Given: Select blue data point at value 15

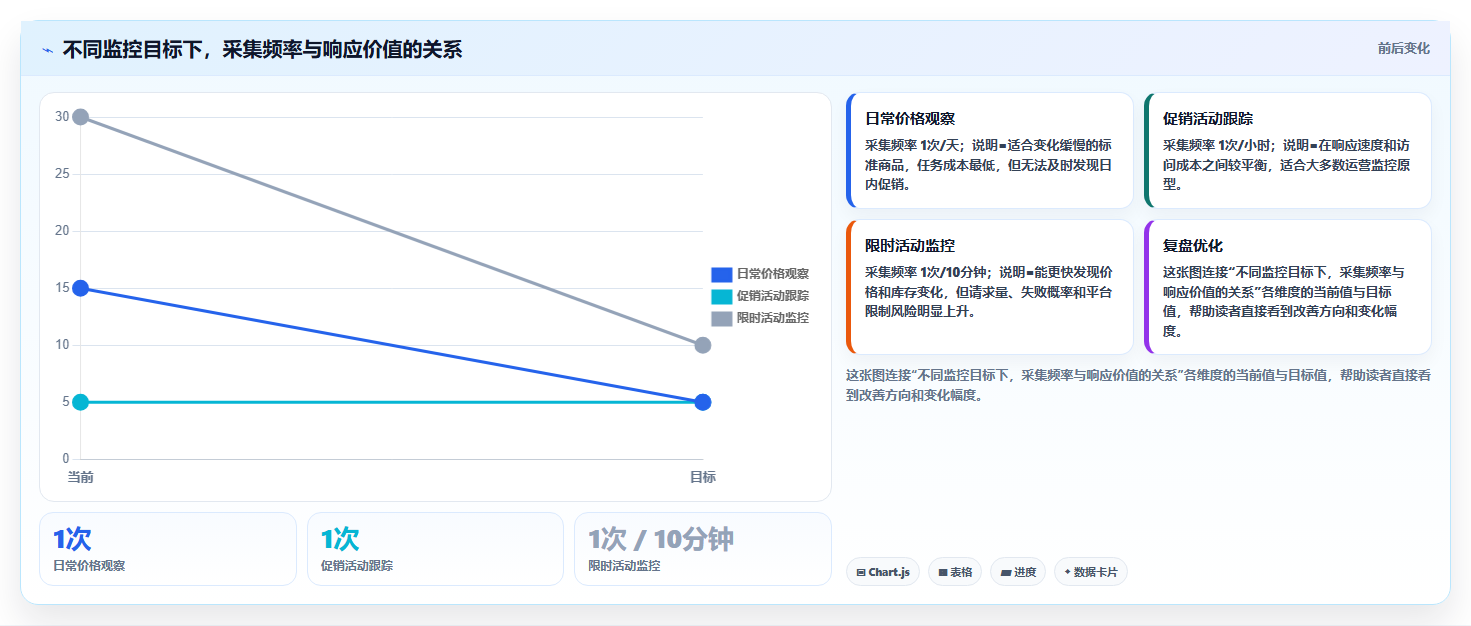Looking at the screenshot, I should tap(81, 288).
